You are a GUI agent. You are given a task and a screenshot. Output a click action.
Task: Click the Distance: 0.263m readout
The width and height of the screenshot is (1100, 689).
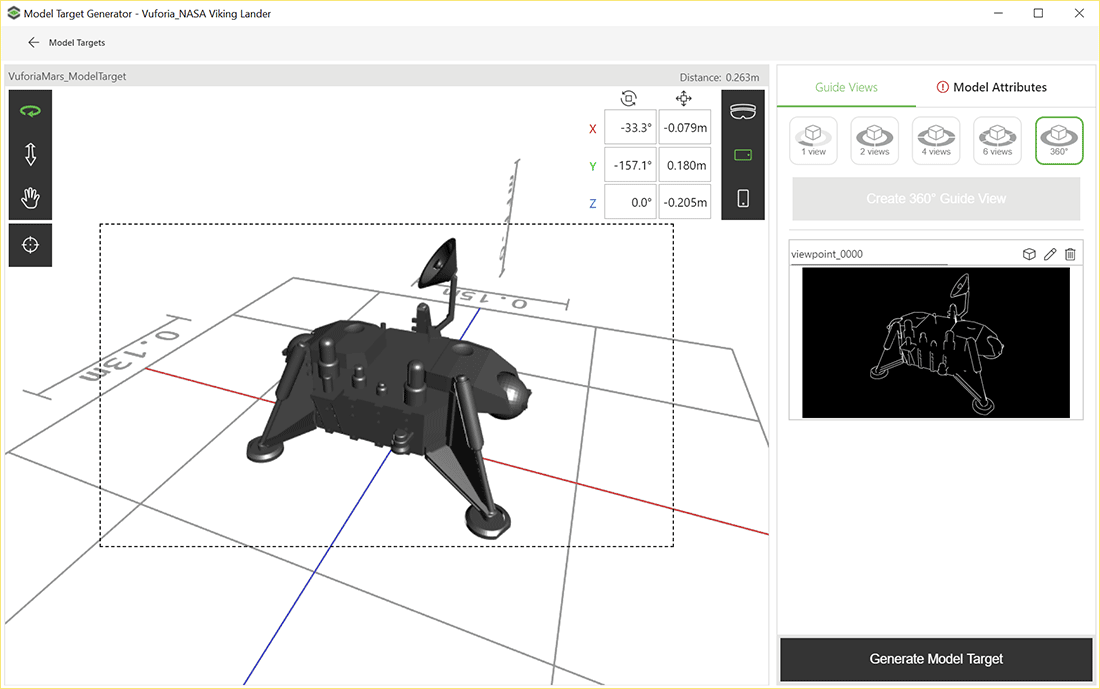pyautogui.click(x=719, y=77)
